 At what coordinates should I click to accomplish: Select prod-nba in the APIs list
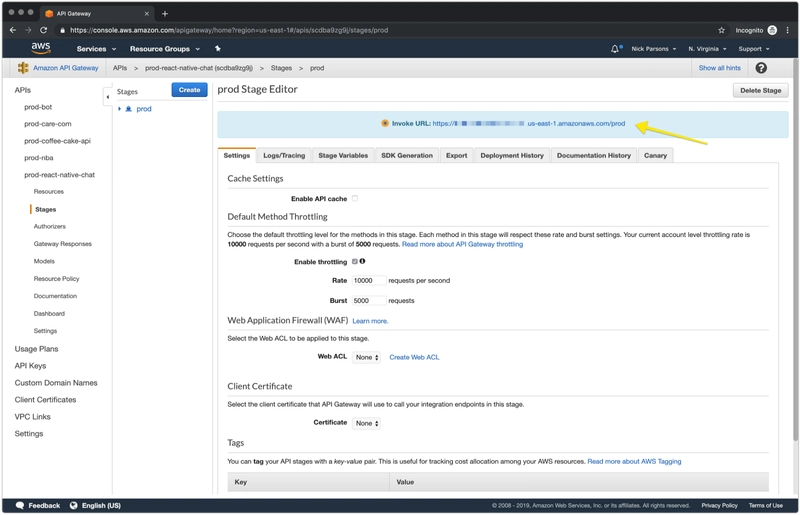pos(39,158)
